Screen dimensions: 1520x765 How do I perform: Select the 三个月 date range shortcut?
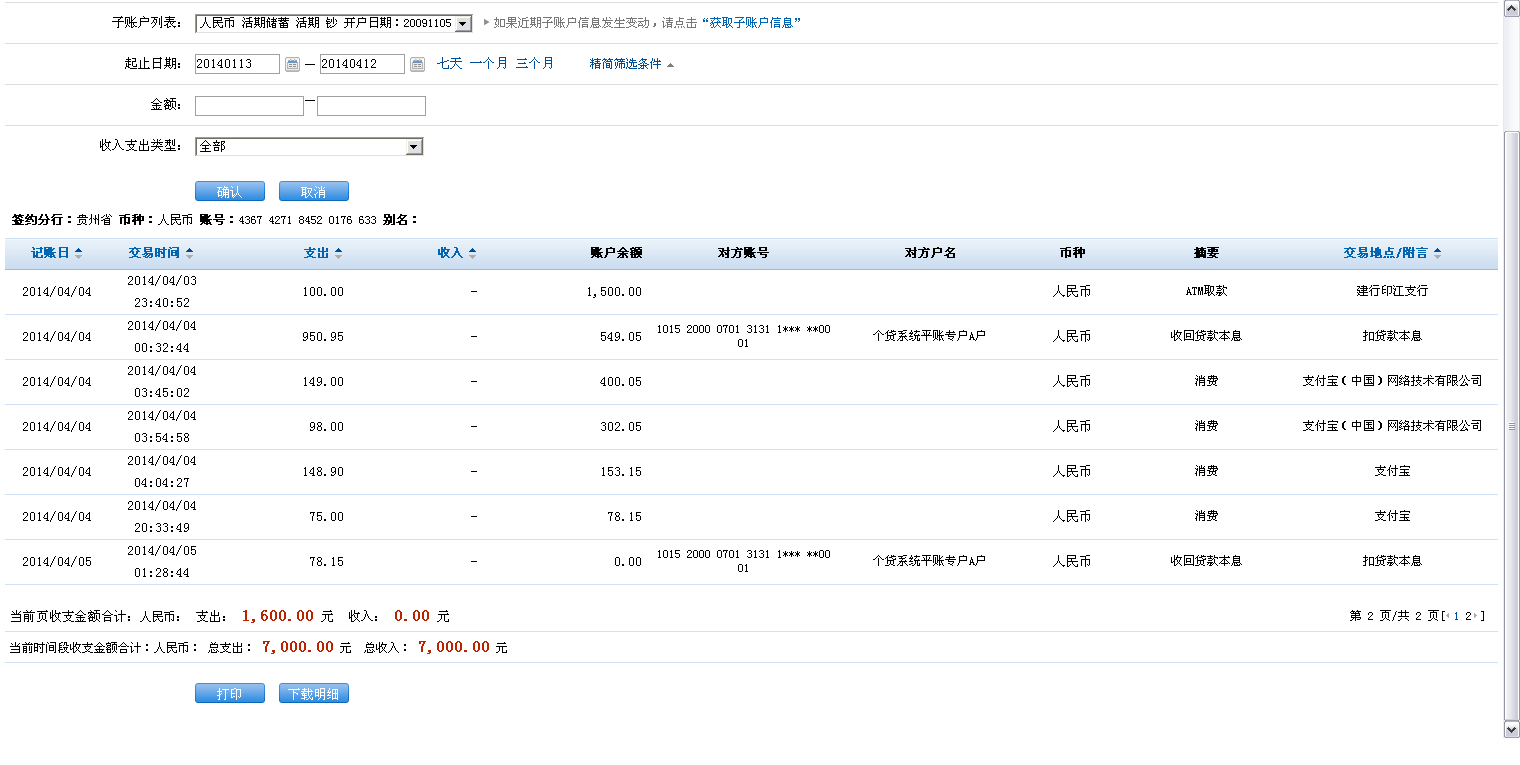click(x=535, y=63)
